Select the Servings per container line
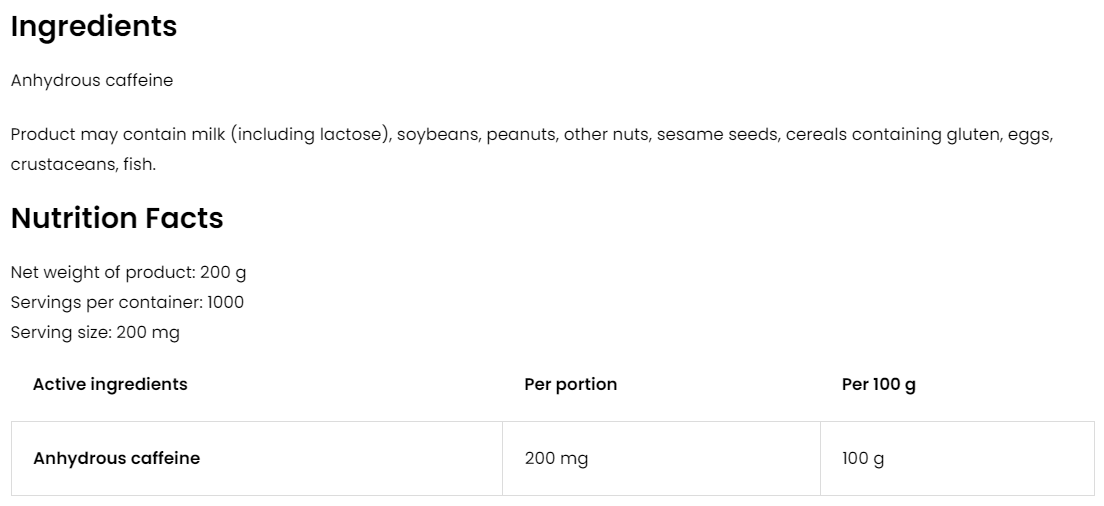The image size is (1104, 506). (127, 302)
